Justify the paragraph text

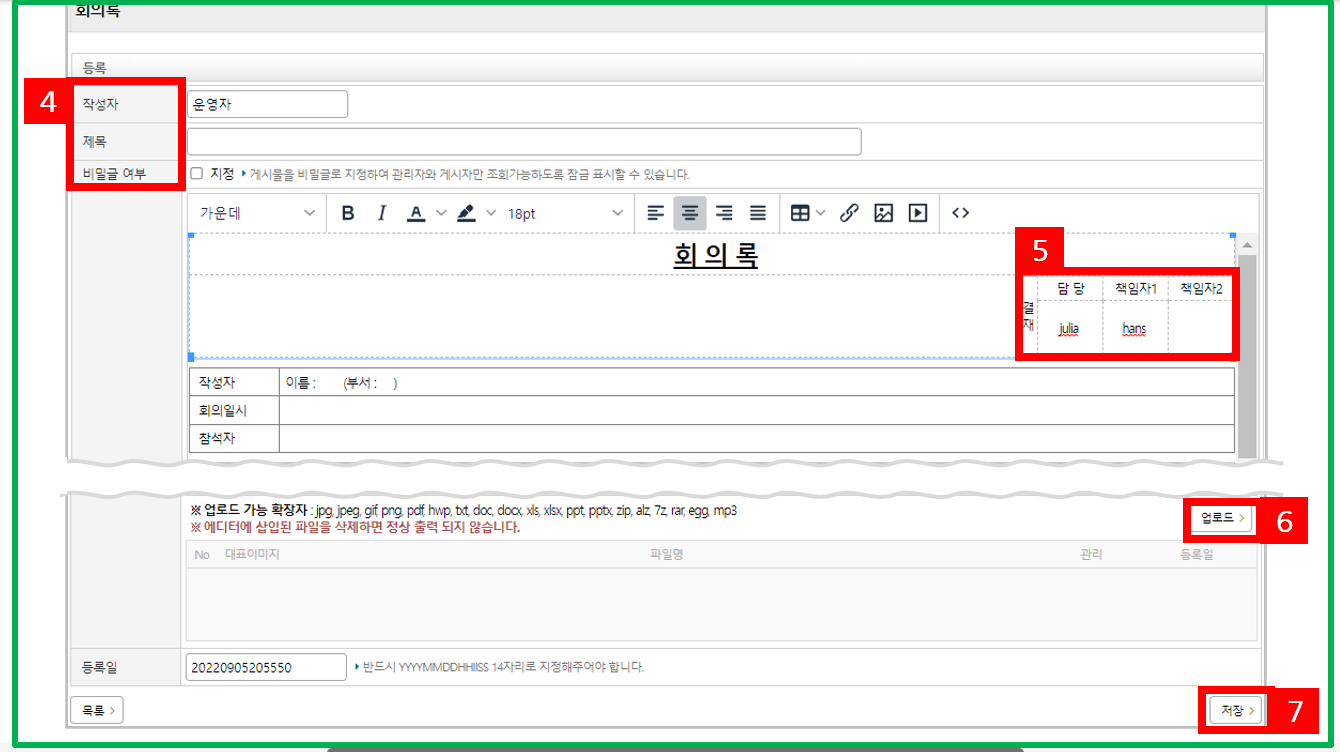coord(758,213)
